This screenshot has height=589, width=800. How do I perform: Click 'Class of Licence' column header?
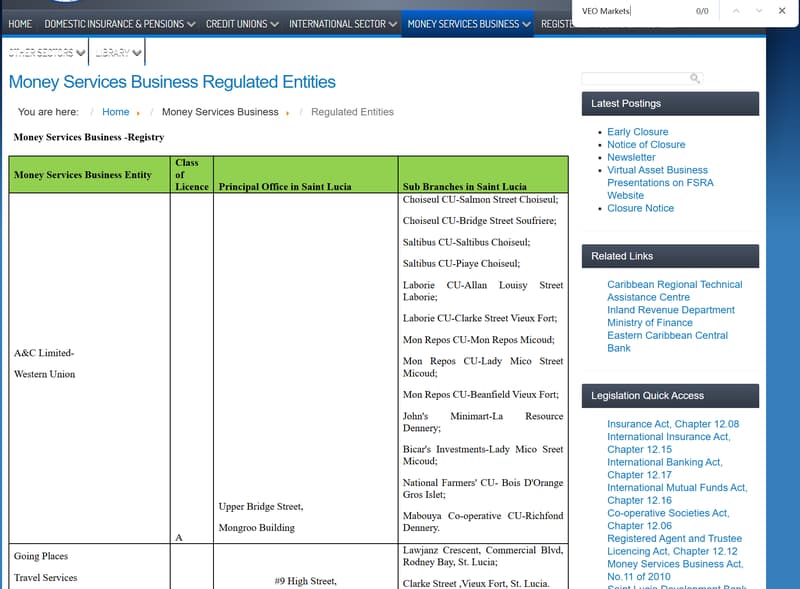click(192, 175)
